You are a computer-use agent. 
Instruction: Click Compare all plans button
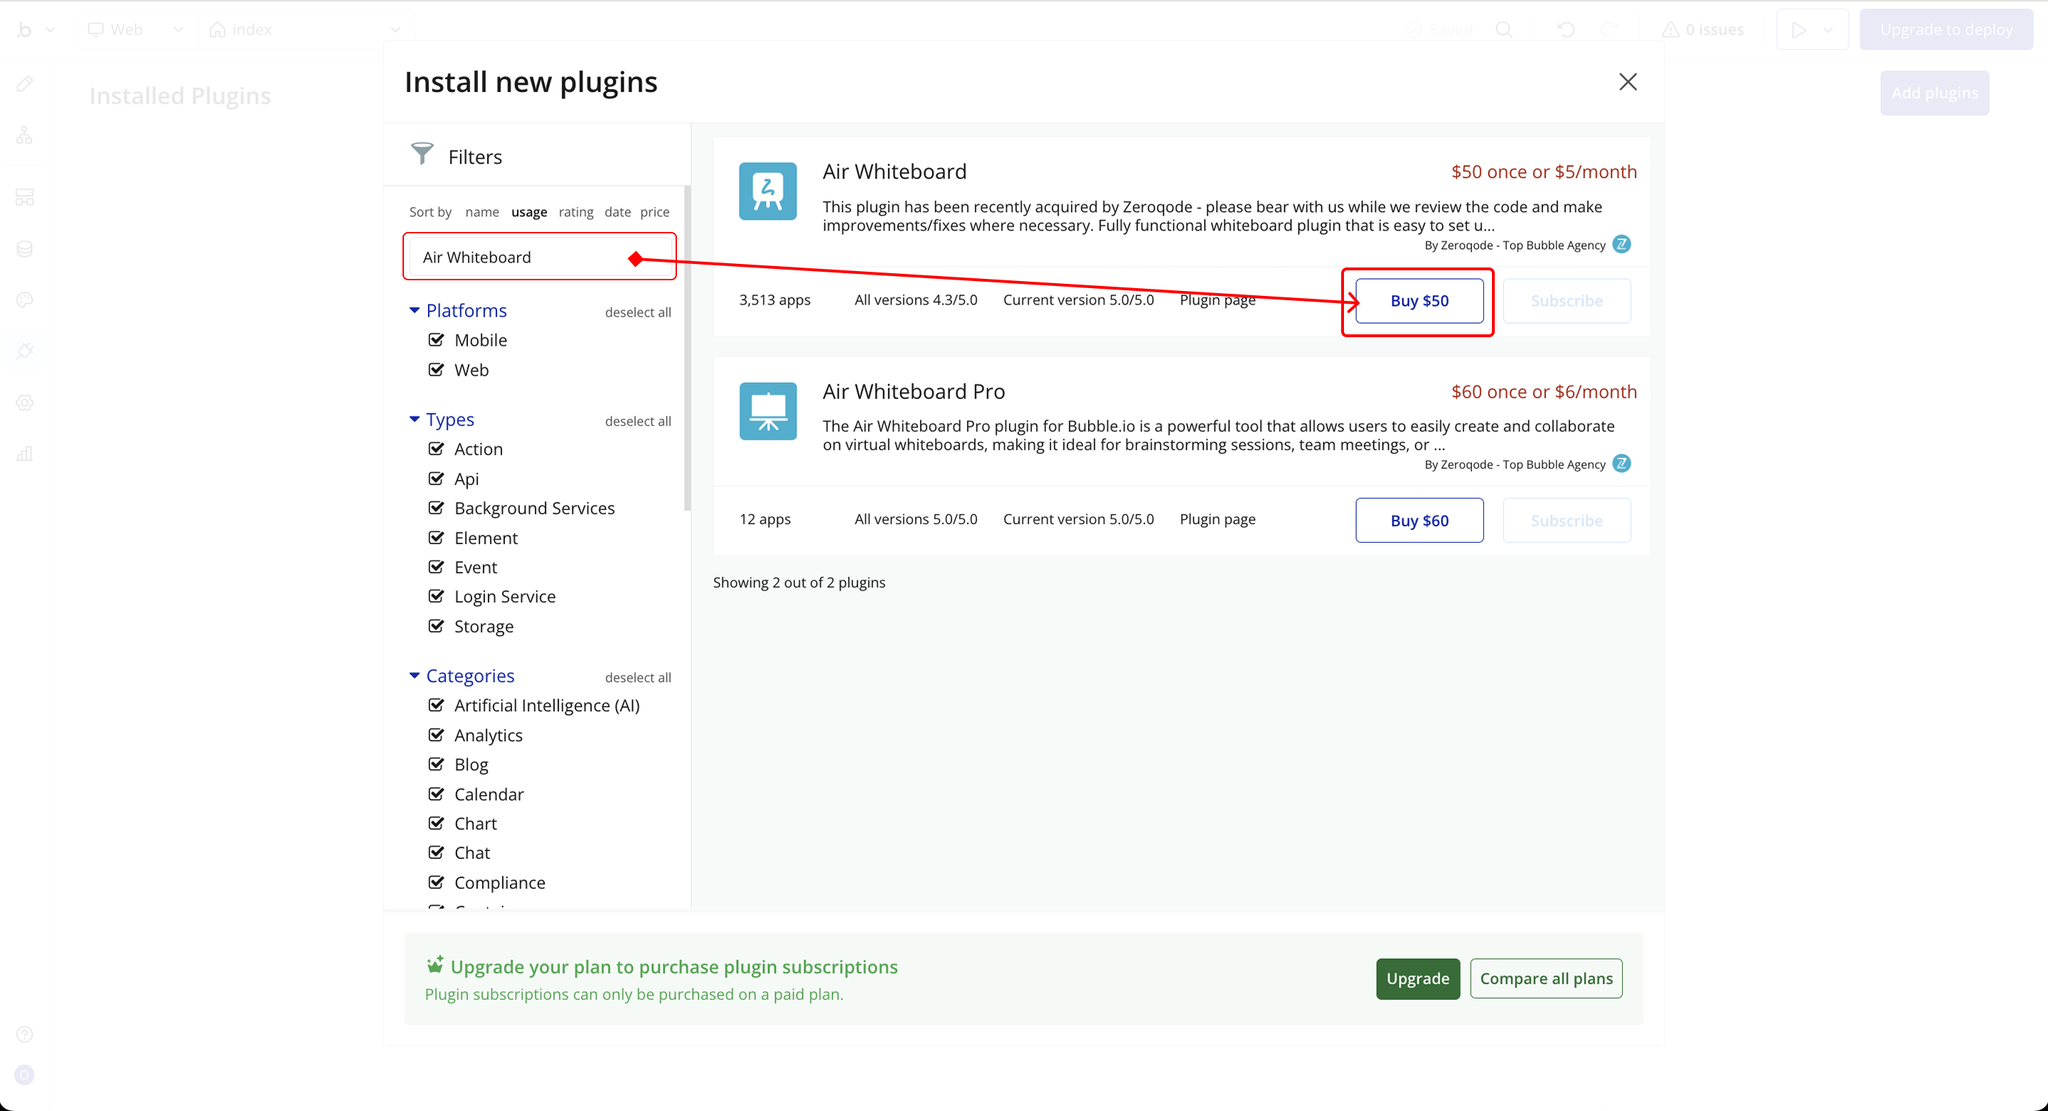tap(1545, 979)
